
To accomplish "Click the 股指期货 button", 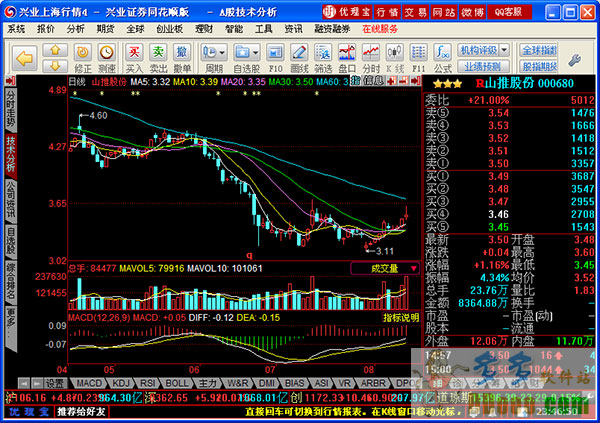I will [x=539, y=67].
